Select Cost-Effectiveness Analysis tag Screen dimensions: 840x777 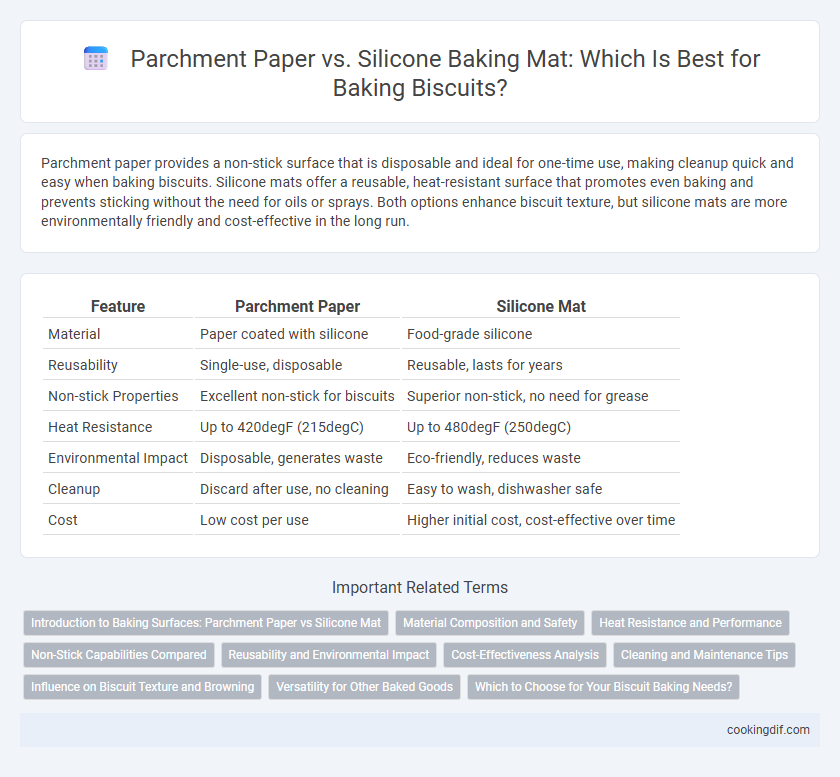pos(525,655)
